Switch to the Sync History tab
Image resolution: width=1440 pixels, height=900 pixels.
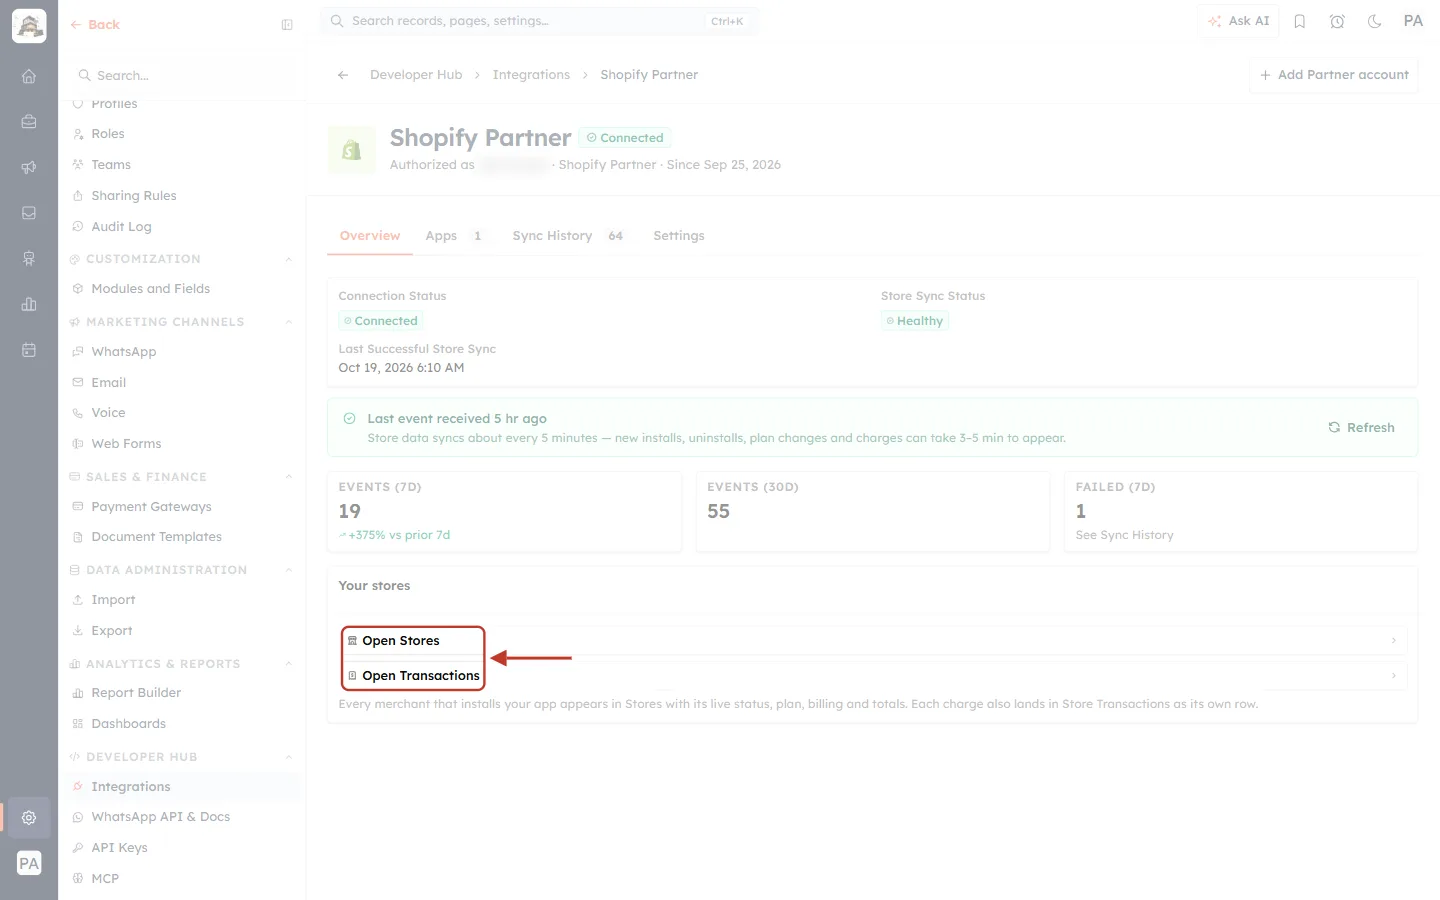point(568,236)
